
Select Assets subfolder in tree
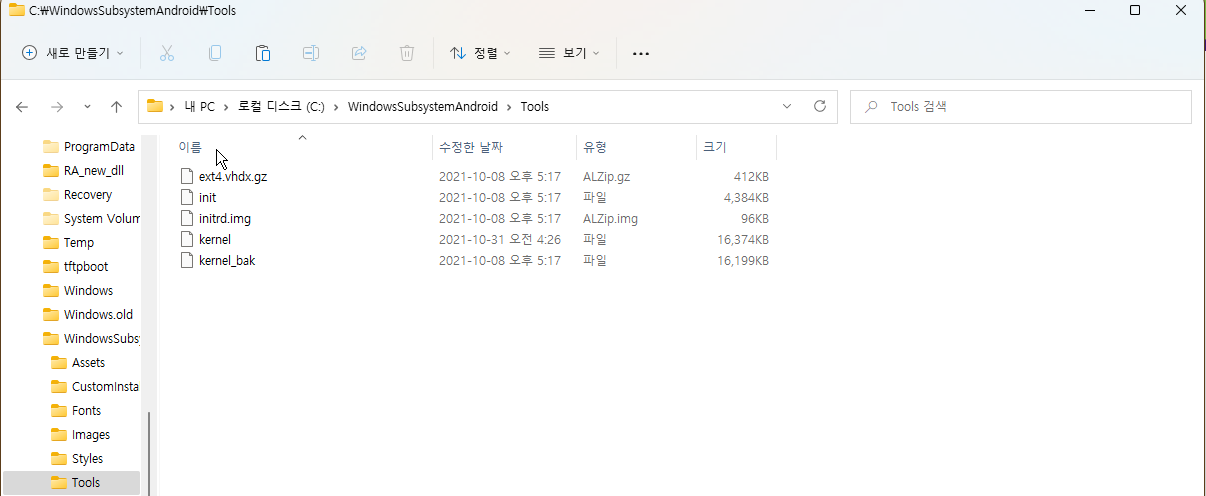point(78,362)
